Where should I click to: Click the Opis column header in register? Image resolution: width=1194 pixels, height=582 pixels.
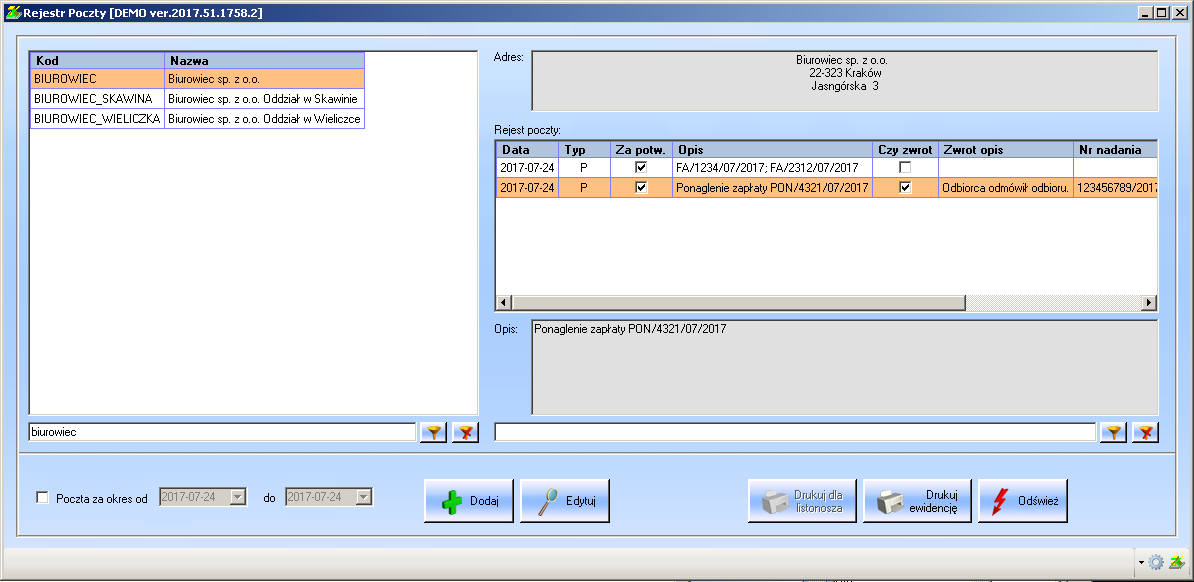pyautogui.click(x=772, y=149)
